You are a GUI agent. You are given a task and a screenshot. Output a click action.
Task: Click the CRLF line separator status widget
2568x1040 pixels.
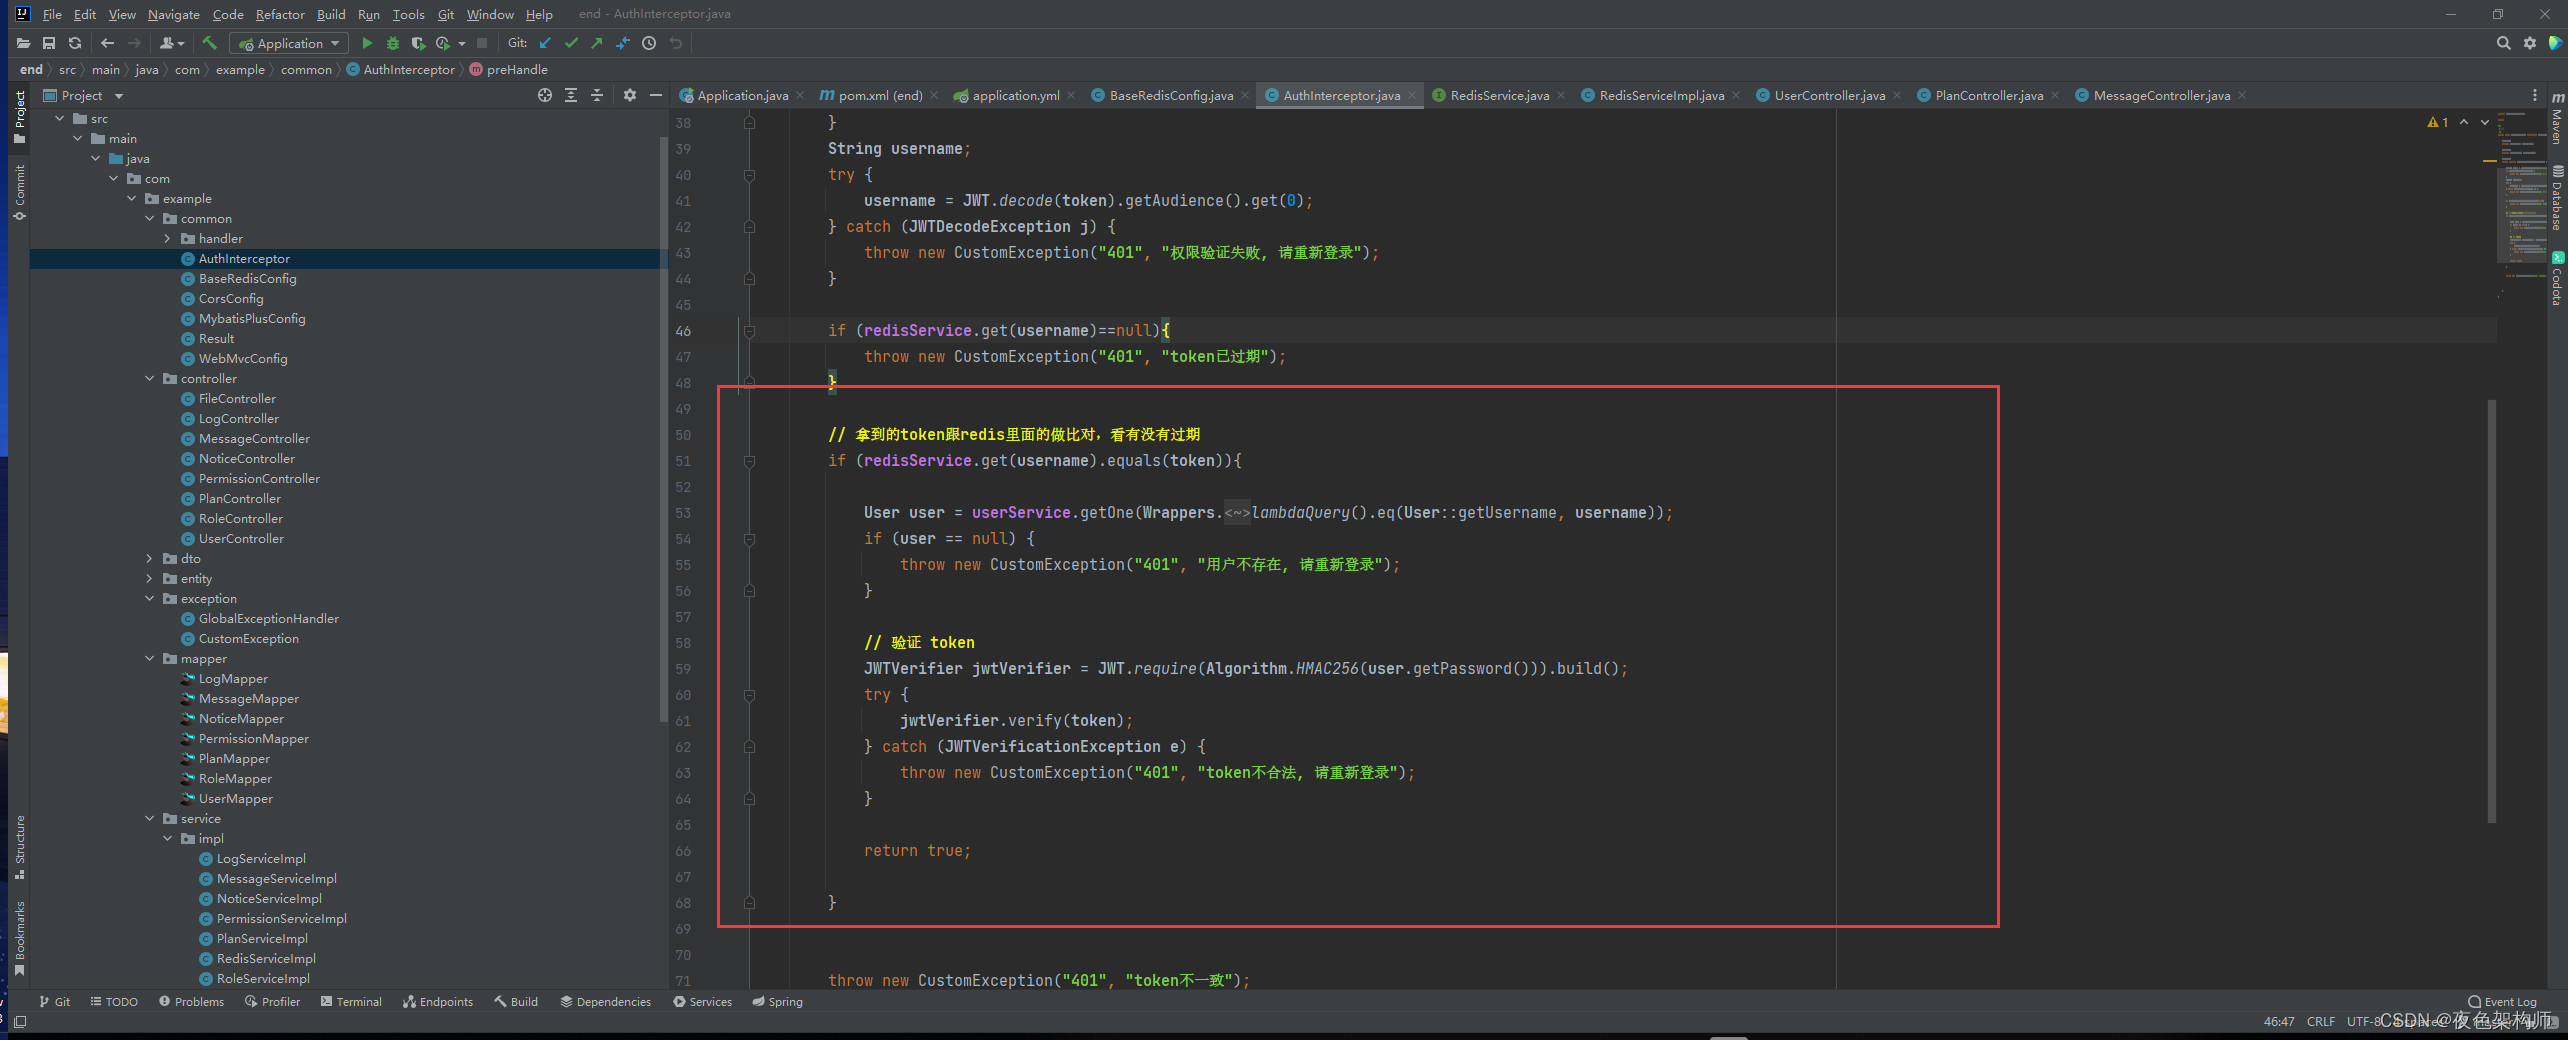pyautogui.click(x=2320, y=1021)
